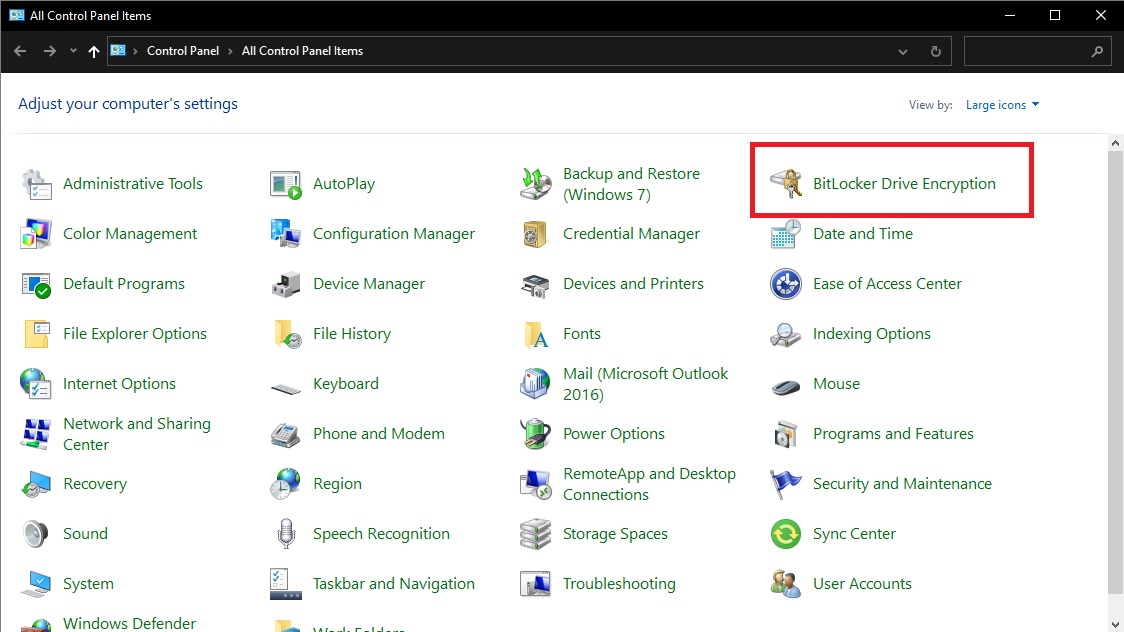Screen dimensions: 1124x632
Task: Open the recent locations dropdown arrow
Action: (x=72, y=51)
